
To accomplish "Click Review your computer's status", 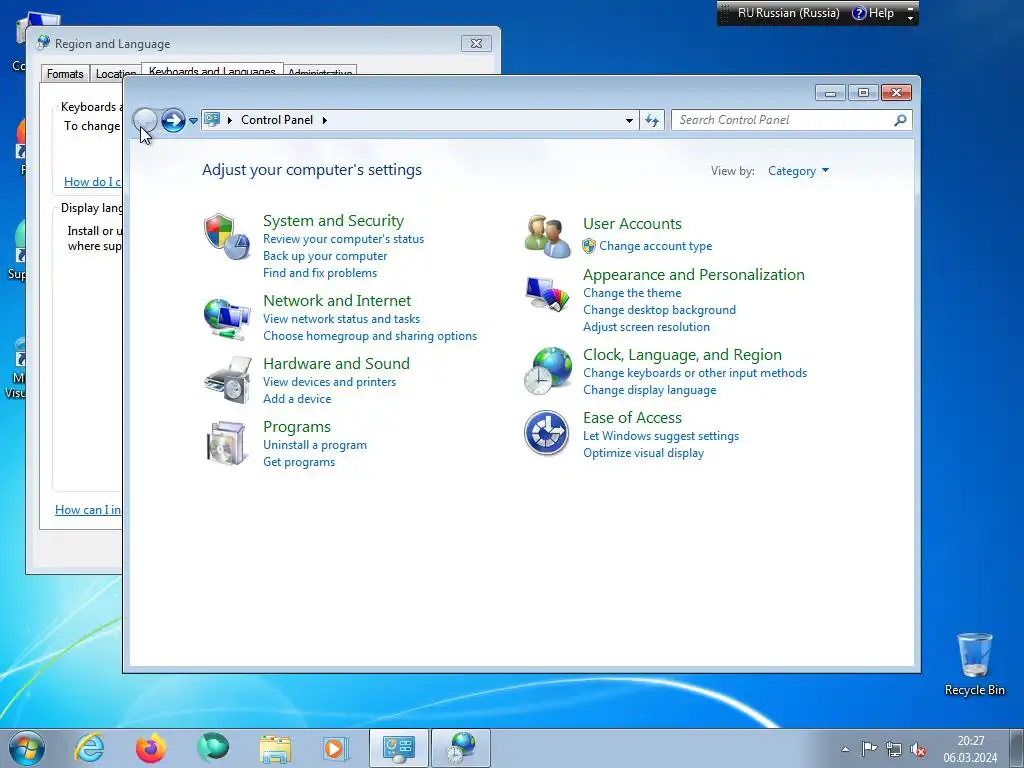I will tap(344, 239).
